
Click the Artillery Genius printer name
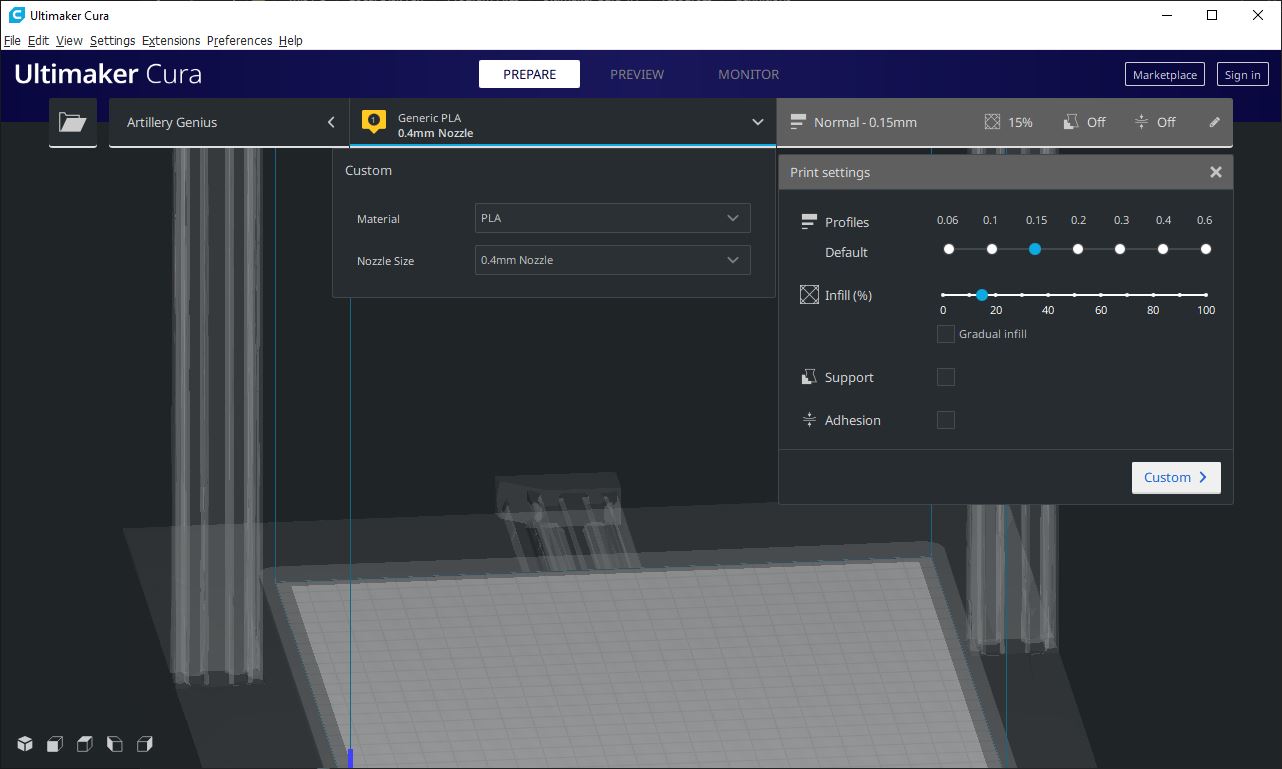click(172, 122)
